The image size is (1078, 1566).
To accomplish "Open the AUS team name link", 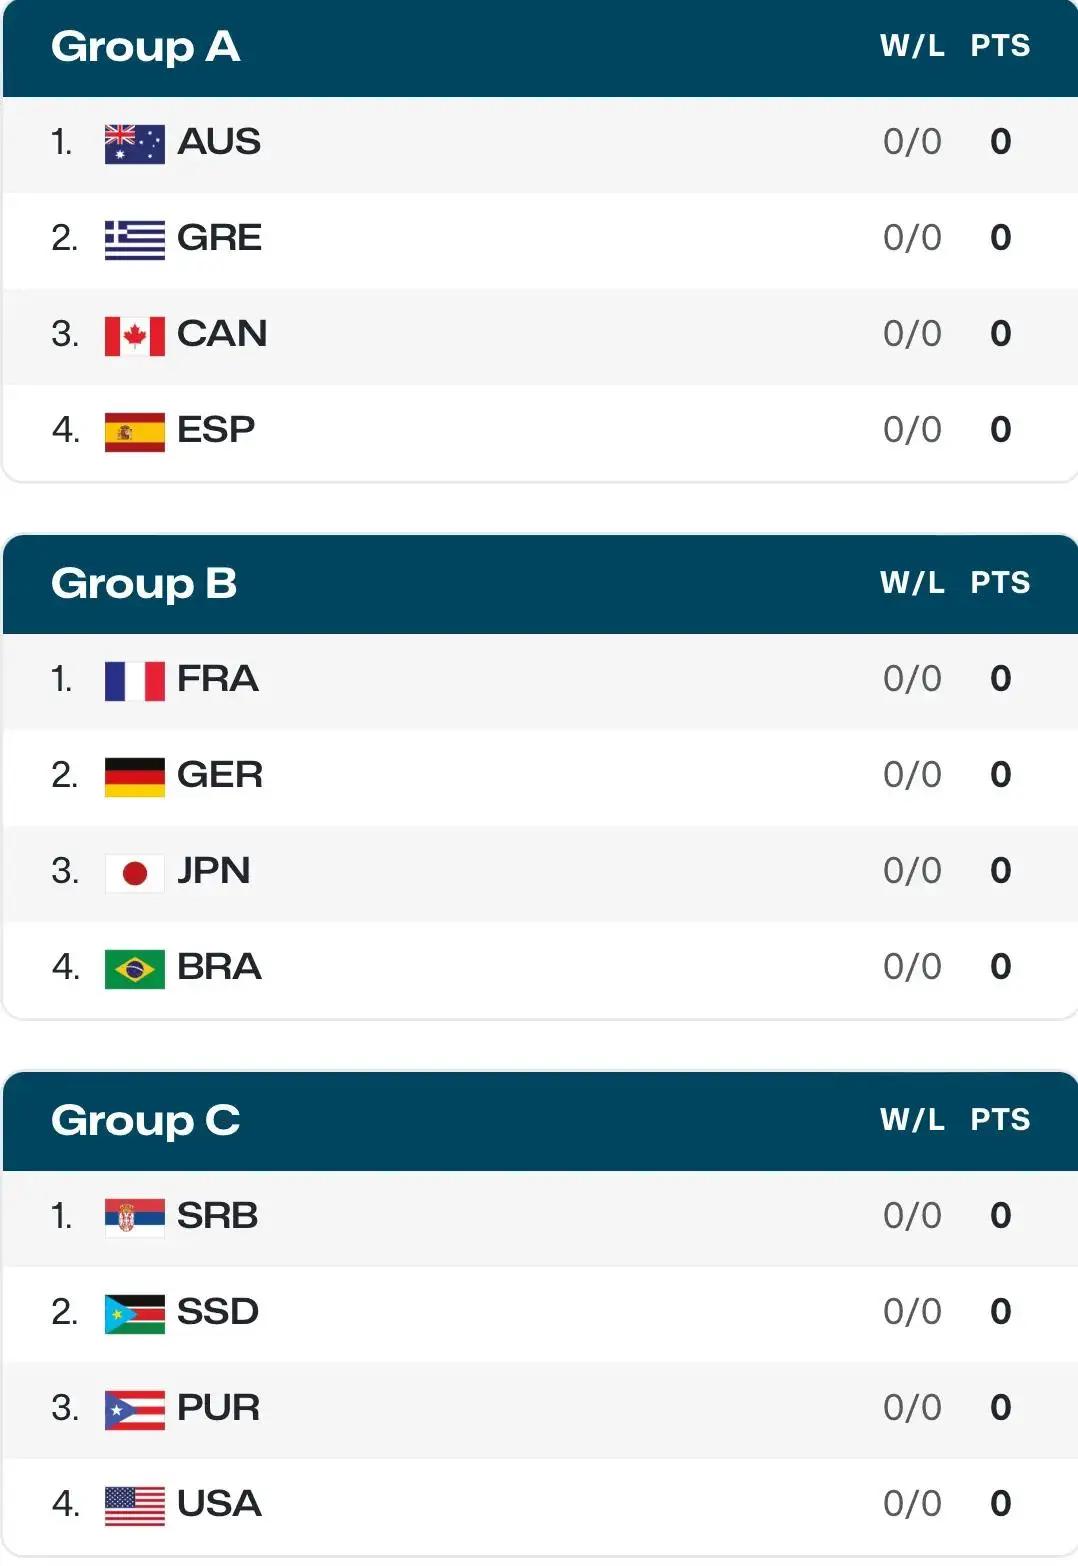I will pyautogui.click(x=219, y=142).
